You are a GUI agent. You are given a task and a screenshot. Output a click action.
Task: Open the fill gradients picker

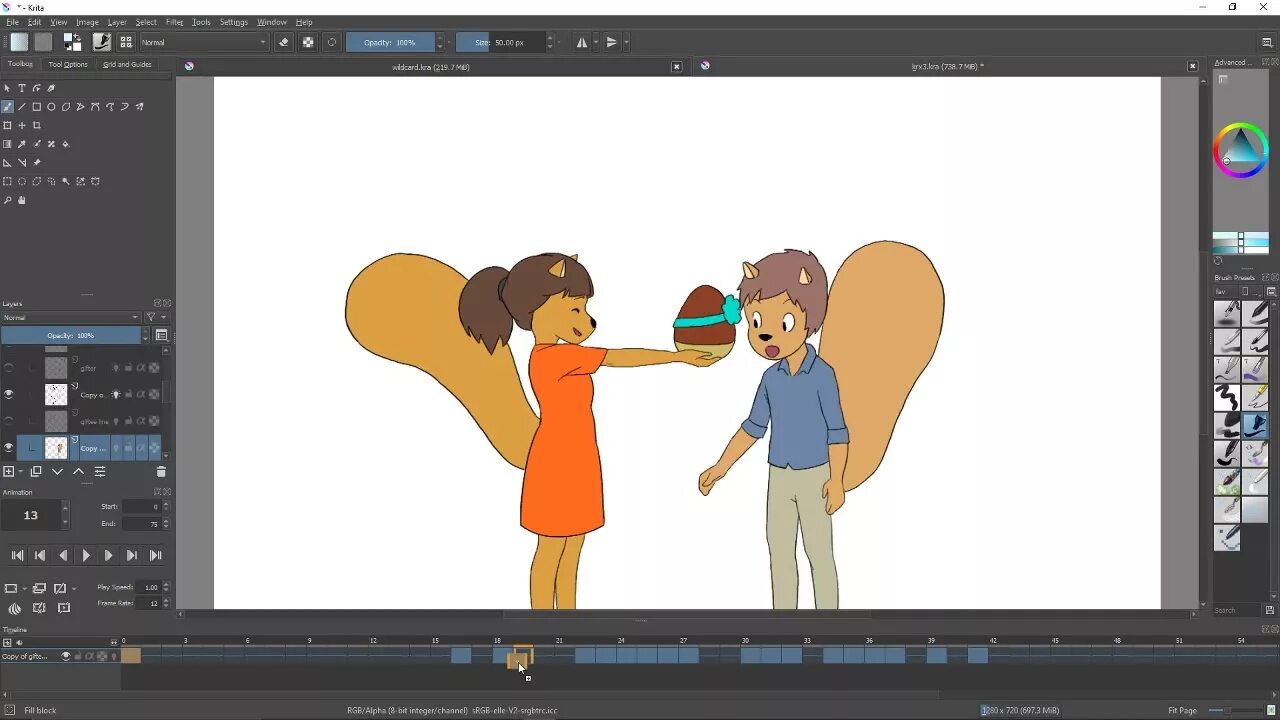click(x=19, y=42)
